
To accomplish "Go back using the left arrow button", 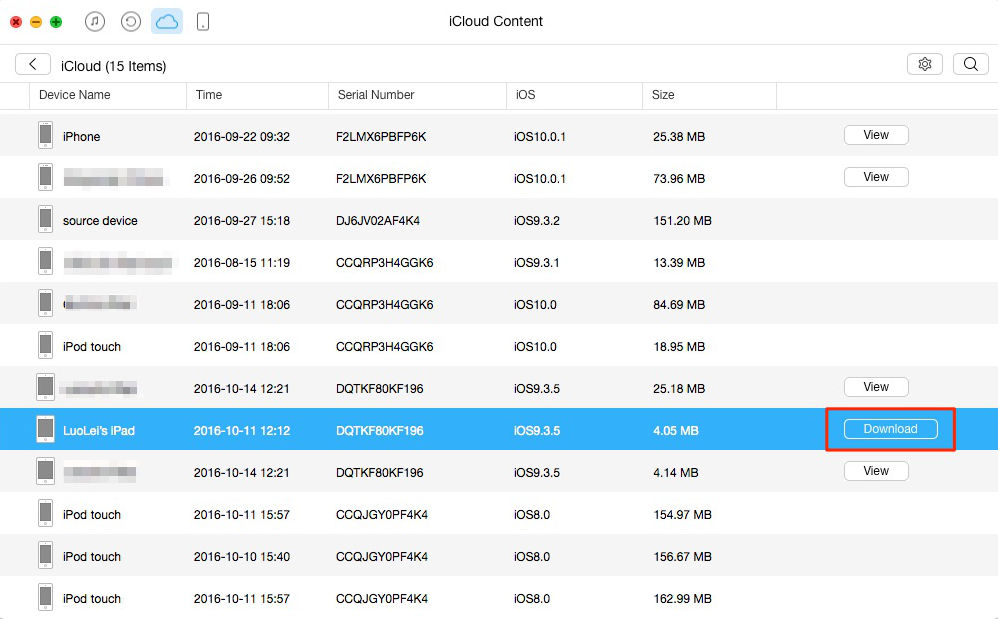I will [33, 64].
